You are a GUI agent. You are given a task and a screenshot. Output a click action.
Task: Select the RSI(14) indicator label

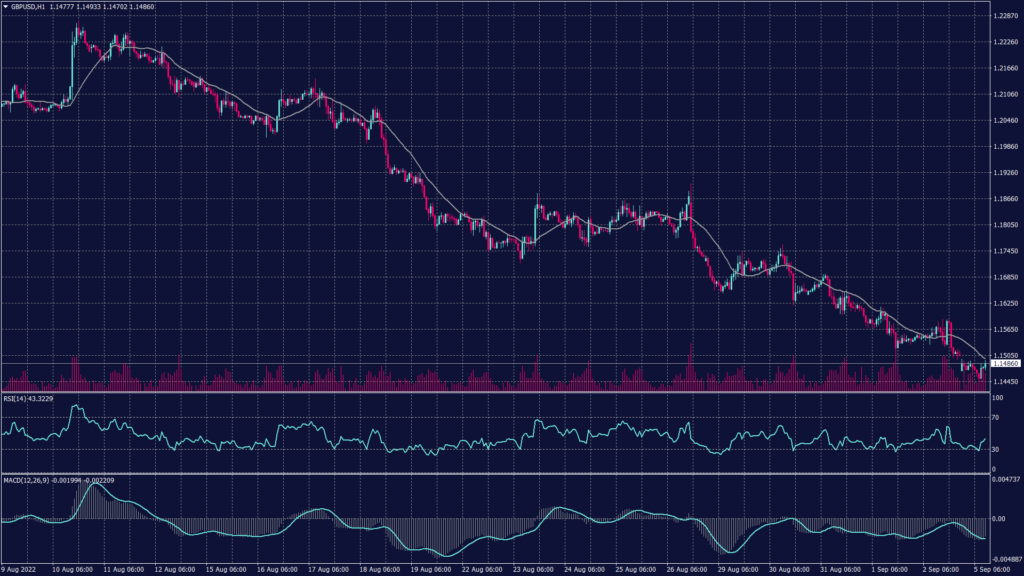pyautogui.click(x=17, y=398)
